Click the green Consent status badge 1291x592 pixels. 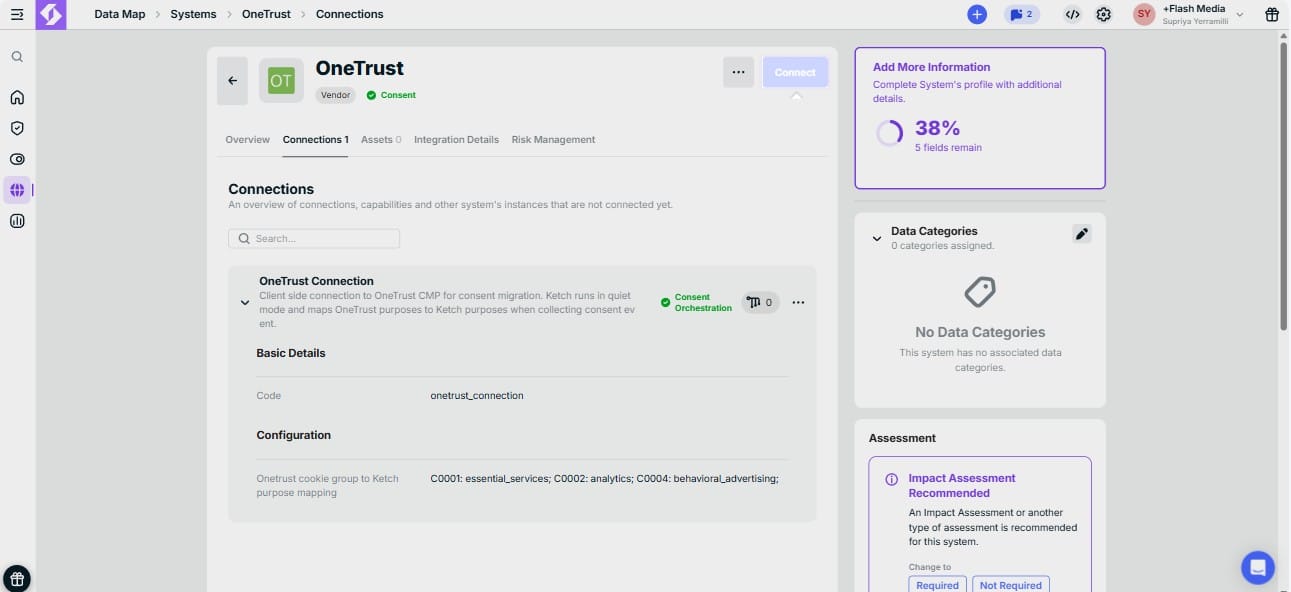coord(391,95)
